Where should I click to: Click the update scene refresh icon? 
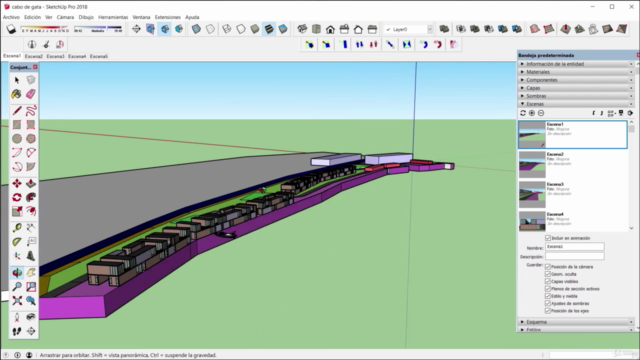tap(523, 113)
